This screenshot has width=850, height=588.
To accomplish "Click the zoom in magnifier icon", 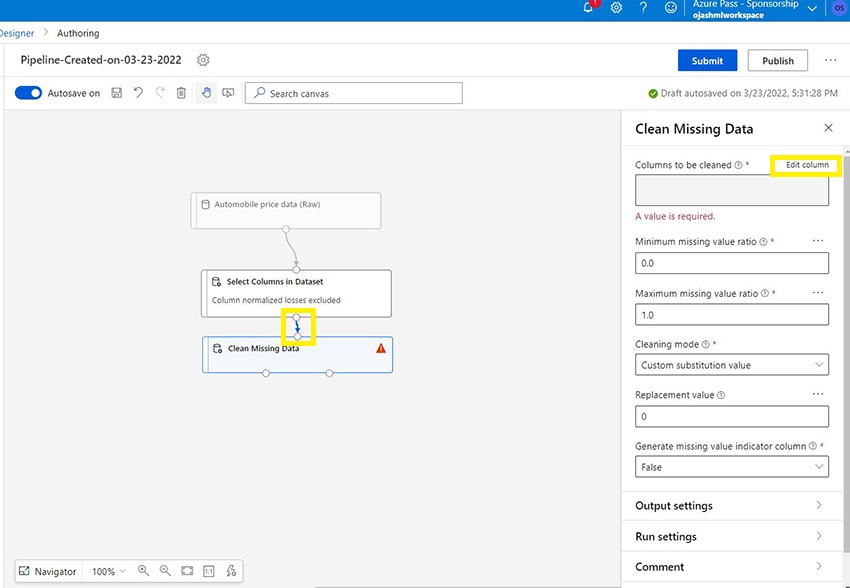I will pos(143,571).
